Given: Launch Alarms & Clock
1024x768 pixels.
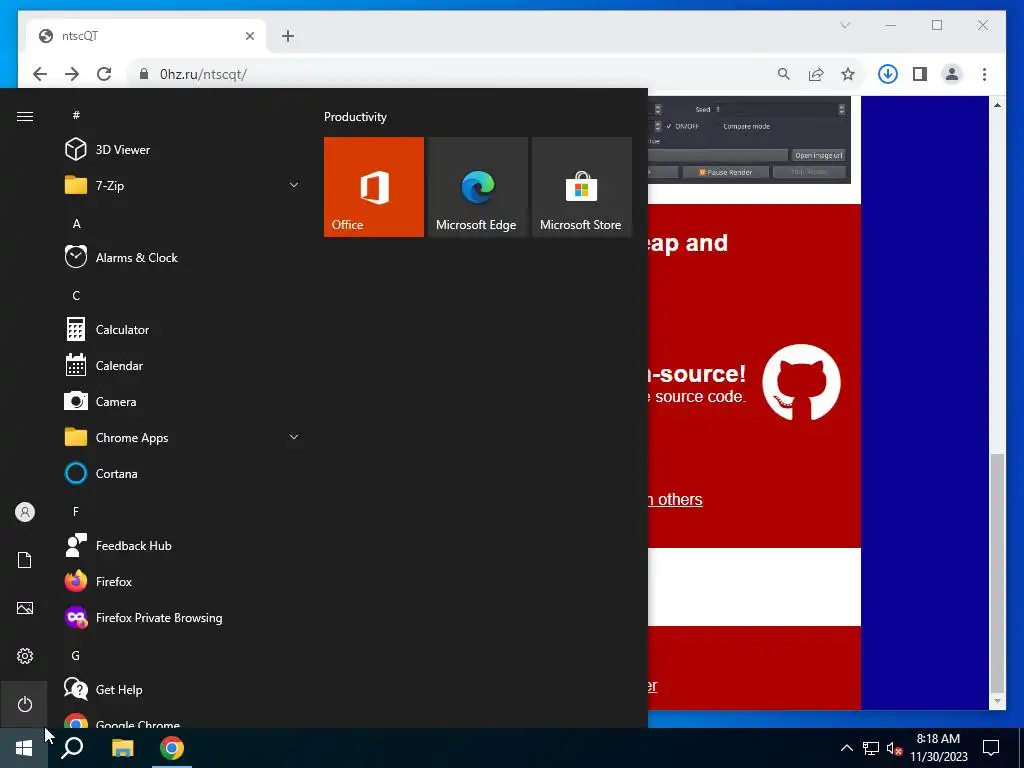Looking at the screenshot, I should click(x=181, y=257).
